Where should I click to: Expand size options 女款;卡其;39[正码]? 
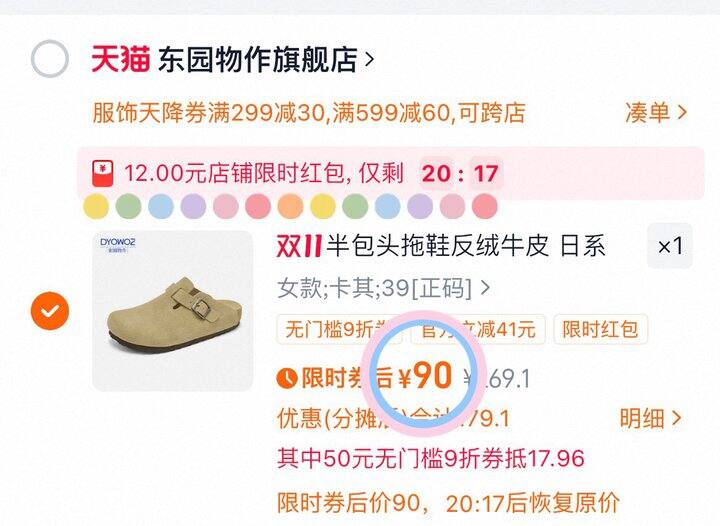point(384,288)
